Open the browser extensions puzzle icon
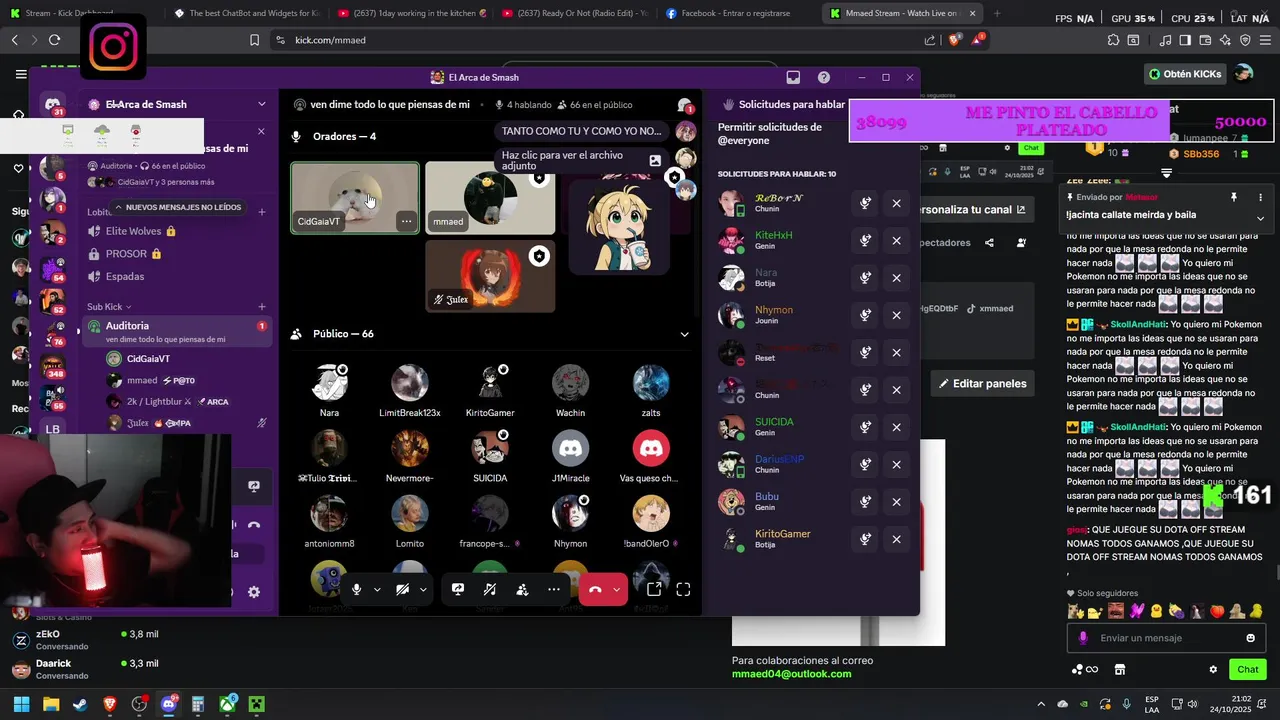The height and width of the screenshot is (720, 1280). (1113, 40)
